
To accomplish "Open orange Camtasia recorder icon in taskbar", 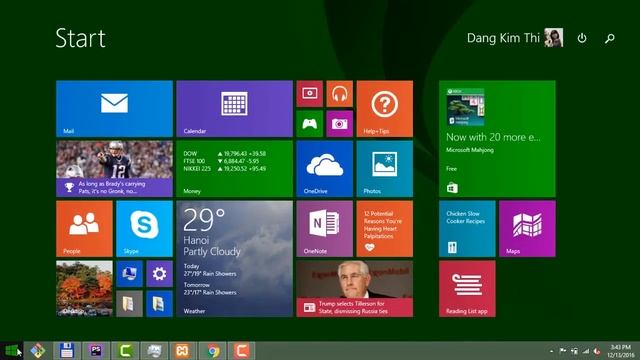I will [241, 351].
